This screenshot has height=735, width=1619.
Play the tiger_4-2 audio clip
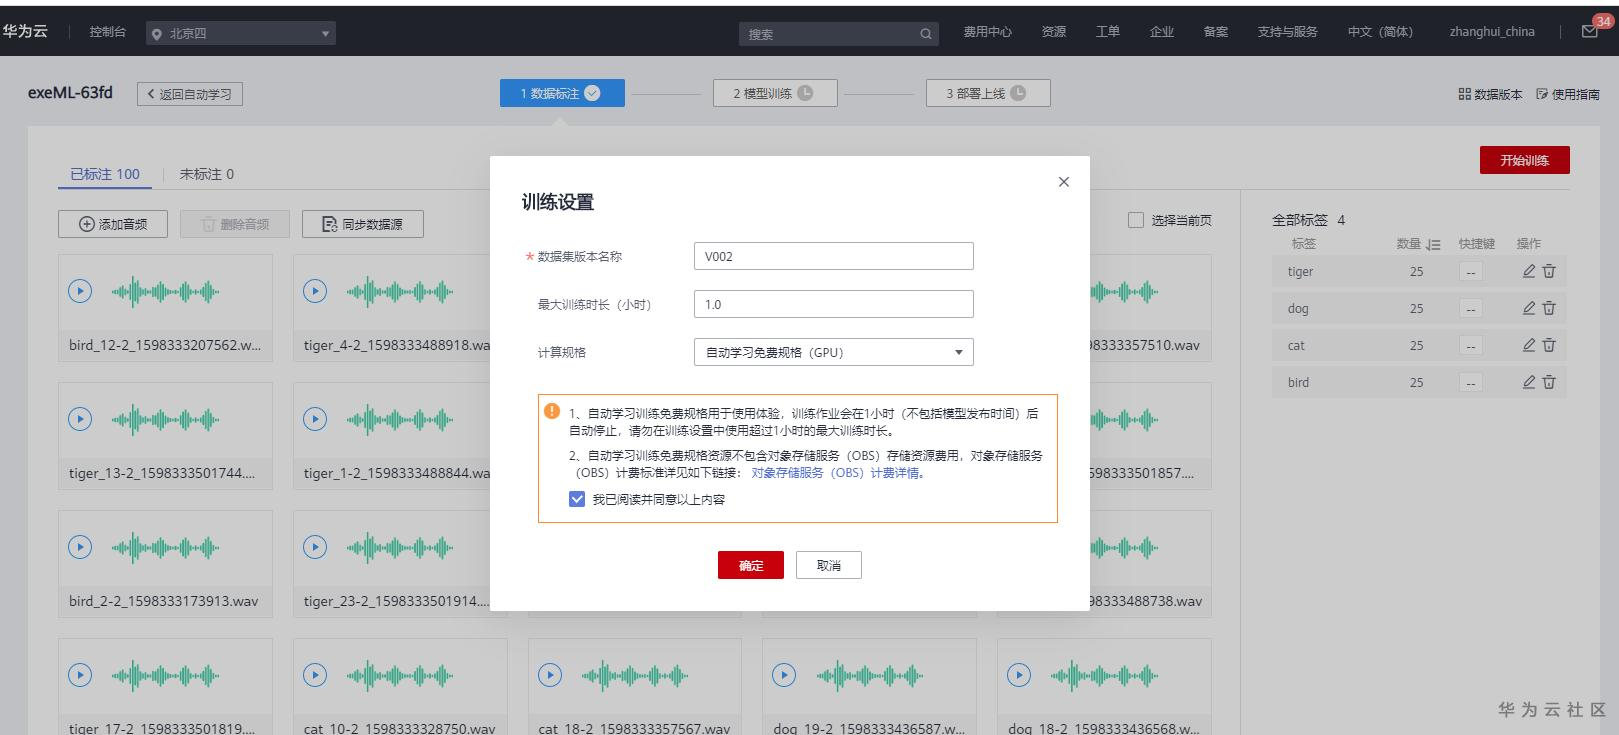315,291
